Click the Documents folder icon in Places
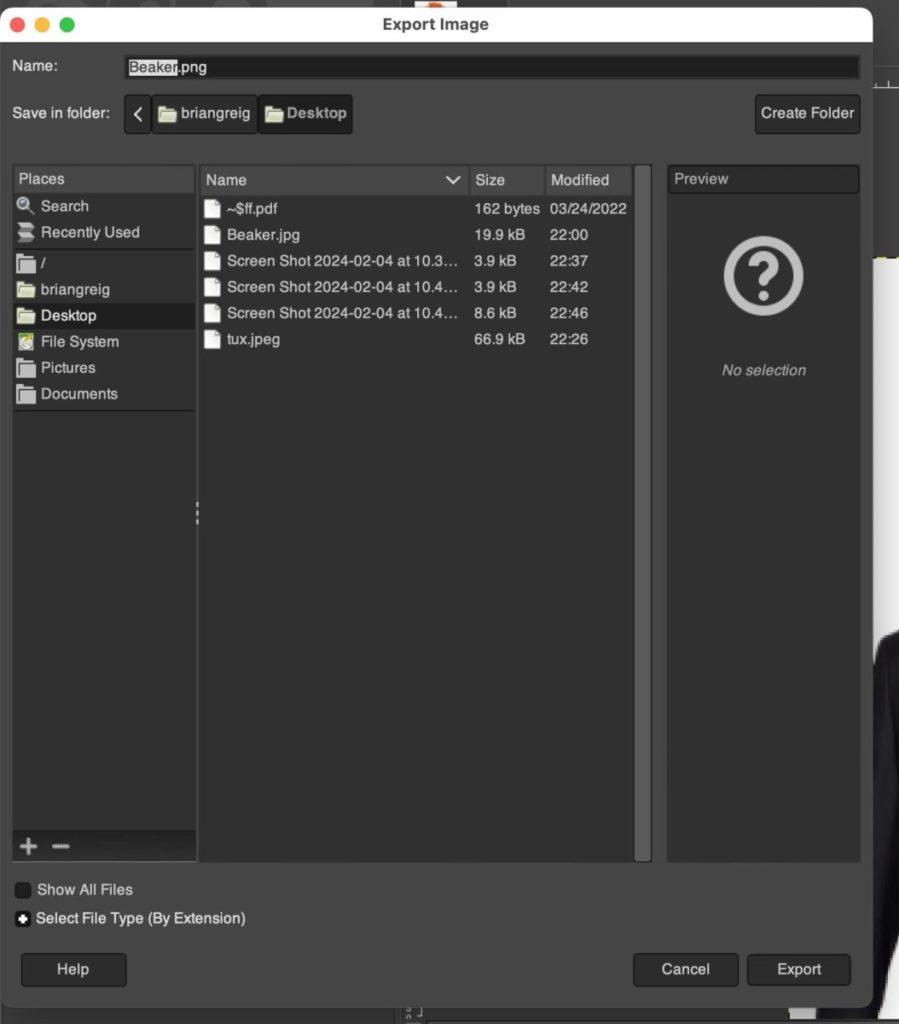 [26, 394]
